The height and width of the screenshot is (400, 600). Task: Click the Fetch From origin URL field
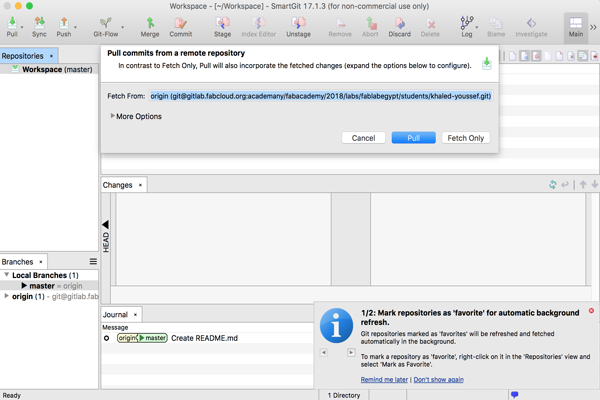coord(321,96)
